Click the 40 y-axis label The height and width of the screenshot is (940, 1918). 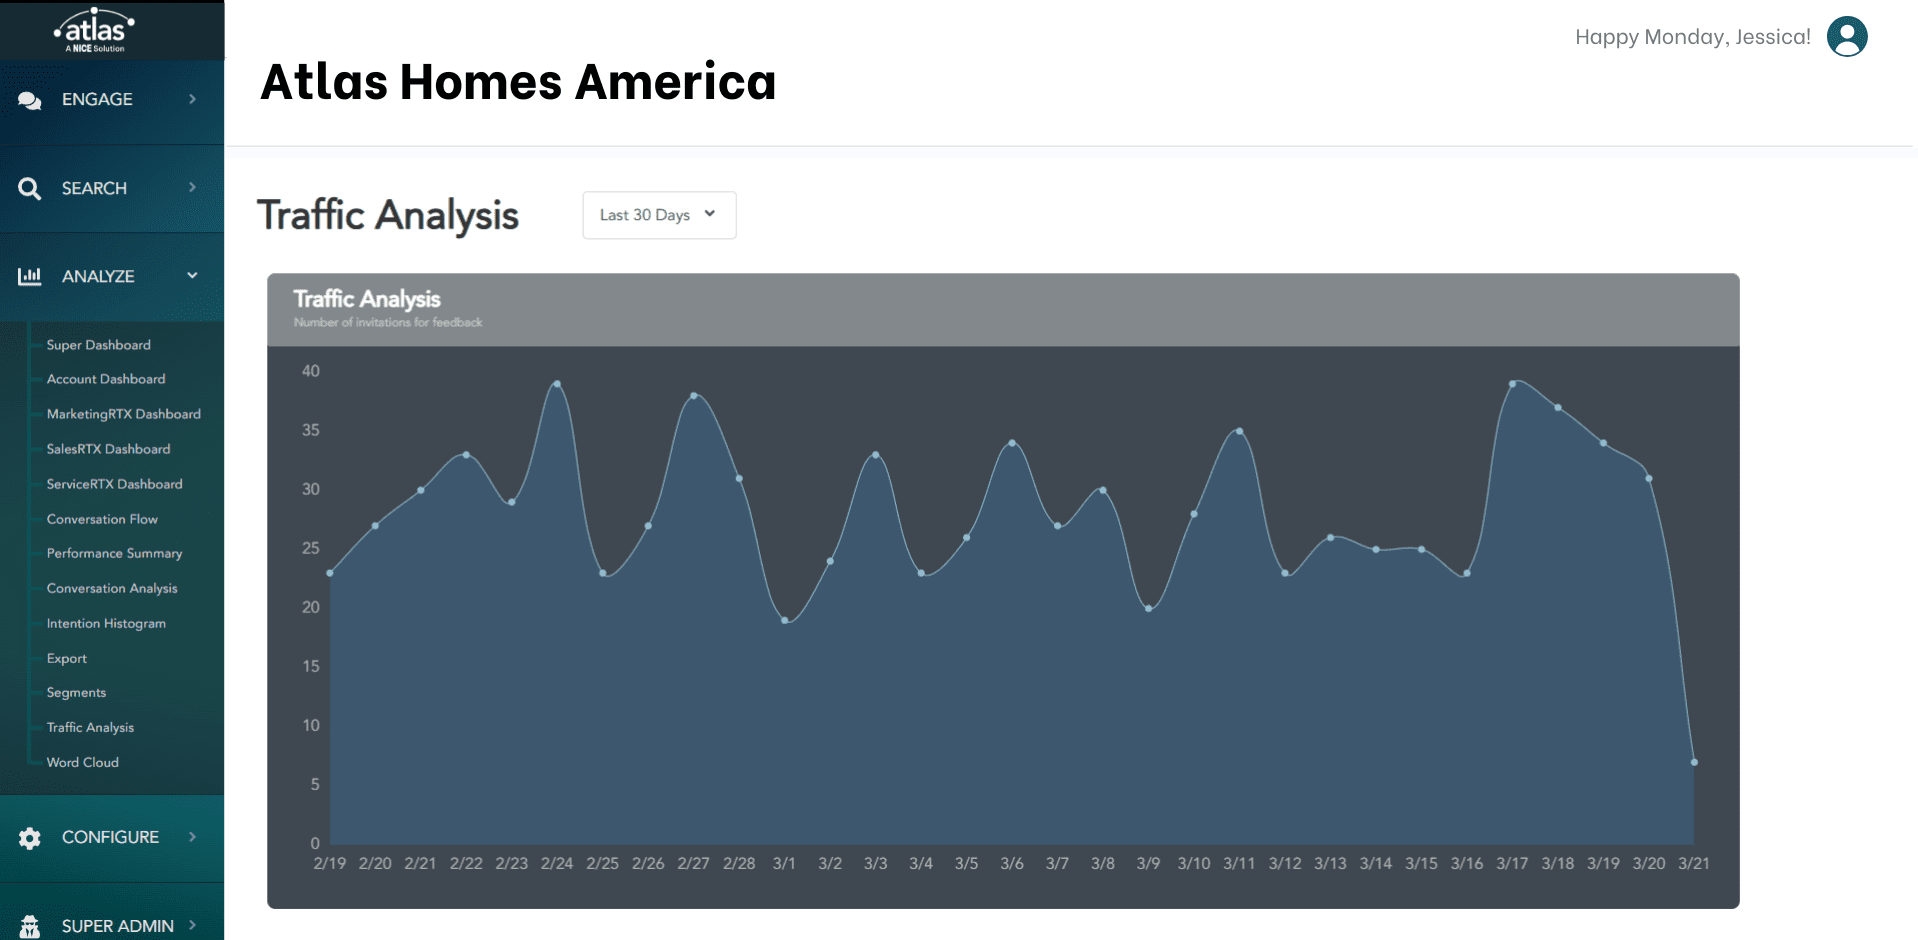tap(311, 371)
